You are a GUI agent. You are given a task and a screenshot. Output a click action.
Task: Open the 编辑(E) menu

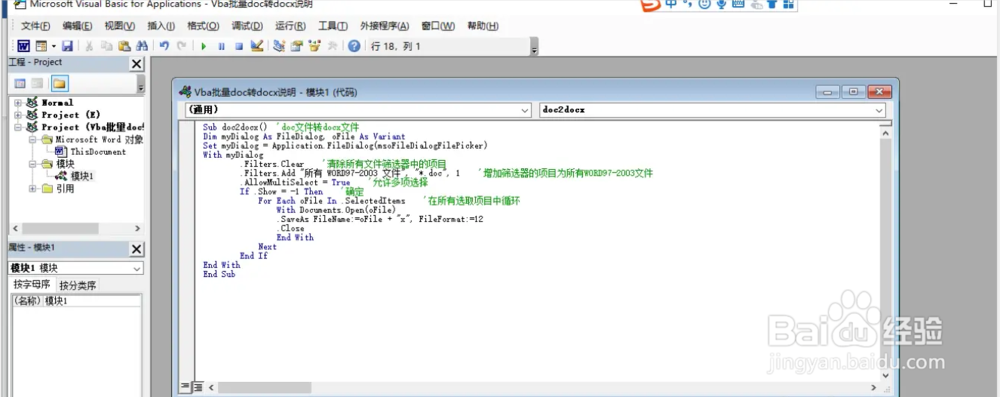click(77, 26)
